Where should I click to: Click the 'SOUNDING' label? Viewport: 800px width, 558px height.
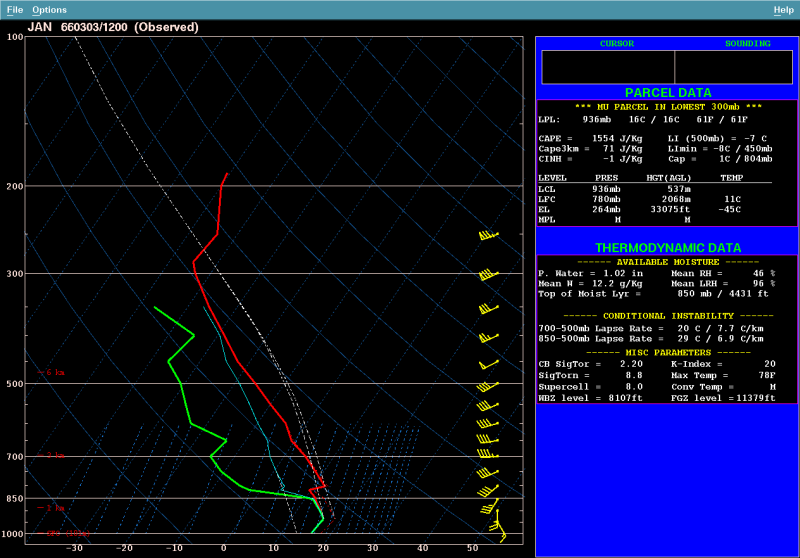click(748, 43)
